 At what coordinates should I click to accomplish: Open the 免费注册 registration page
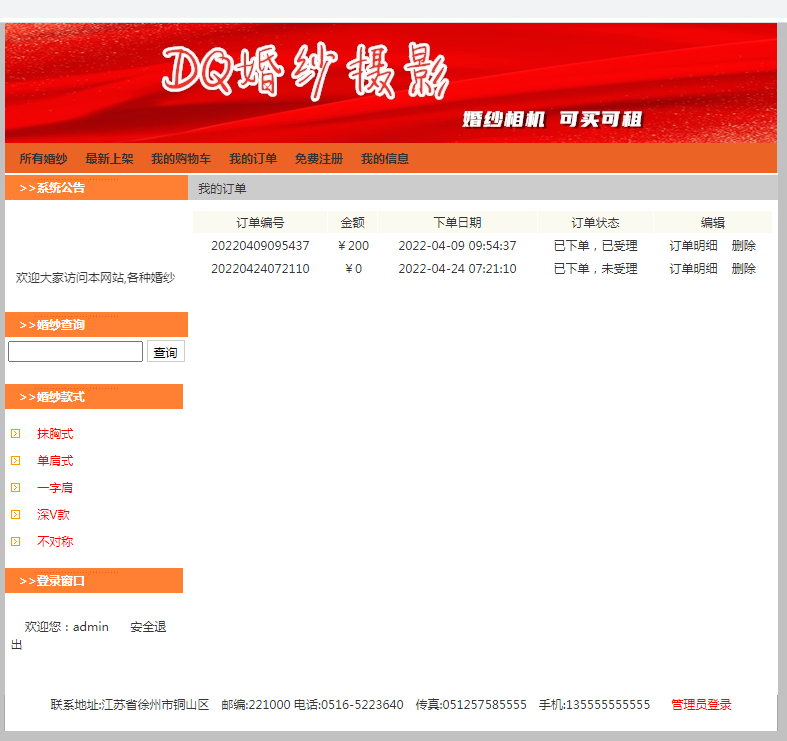coord(319,159)
